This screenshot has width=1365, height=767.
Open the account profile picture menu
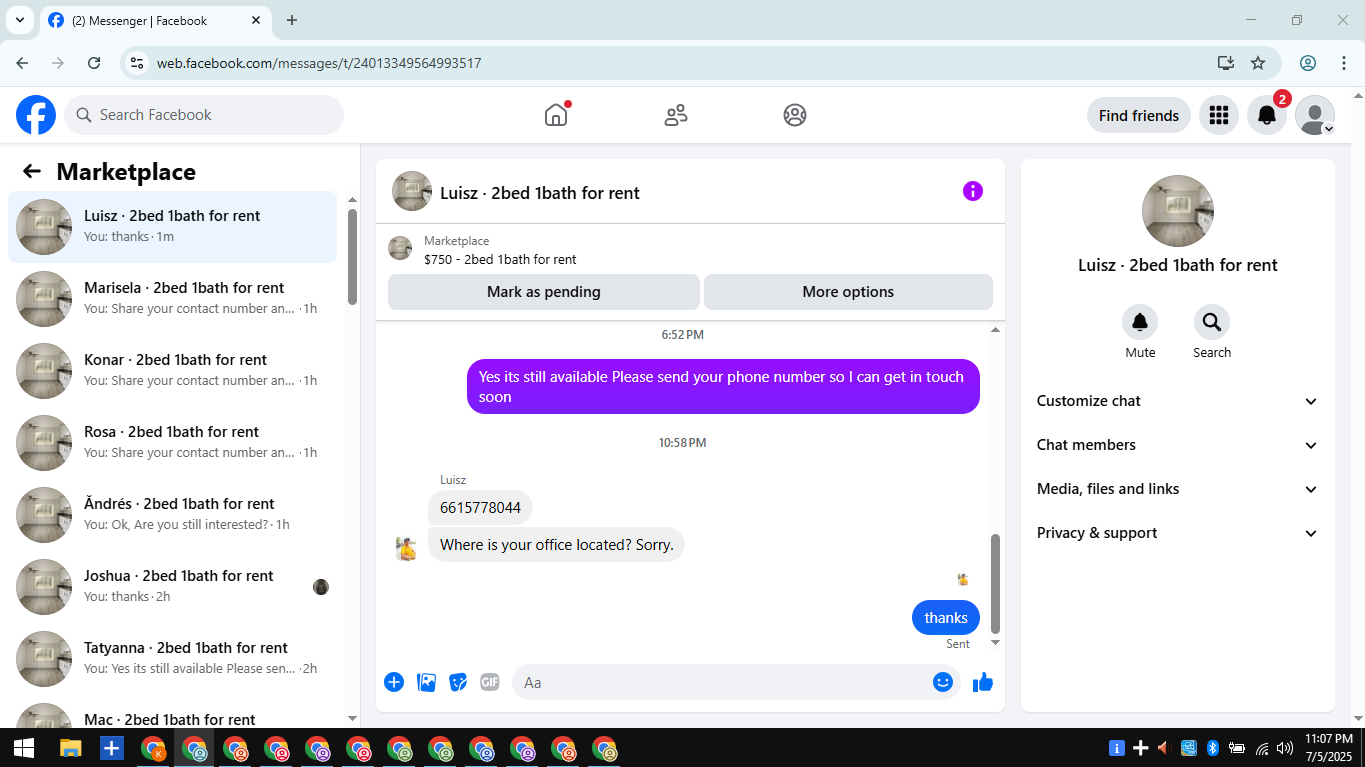pyautogui.click(x=1315, y=115)
